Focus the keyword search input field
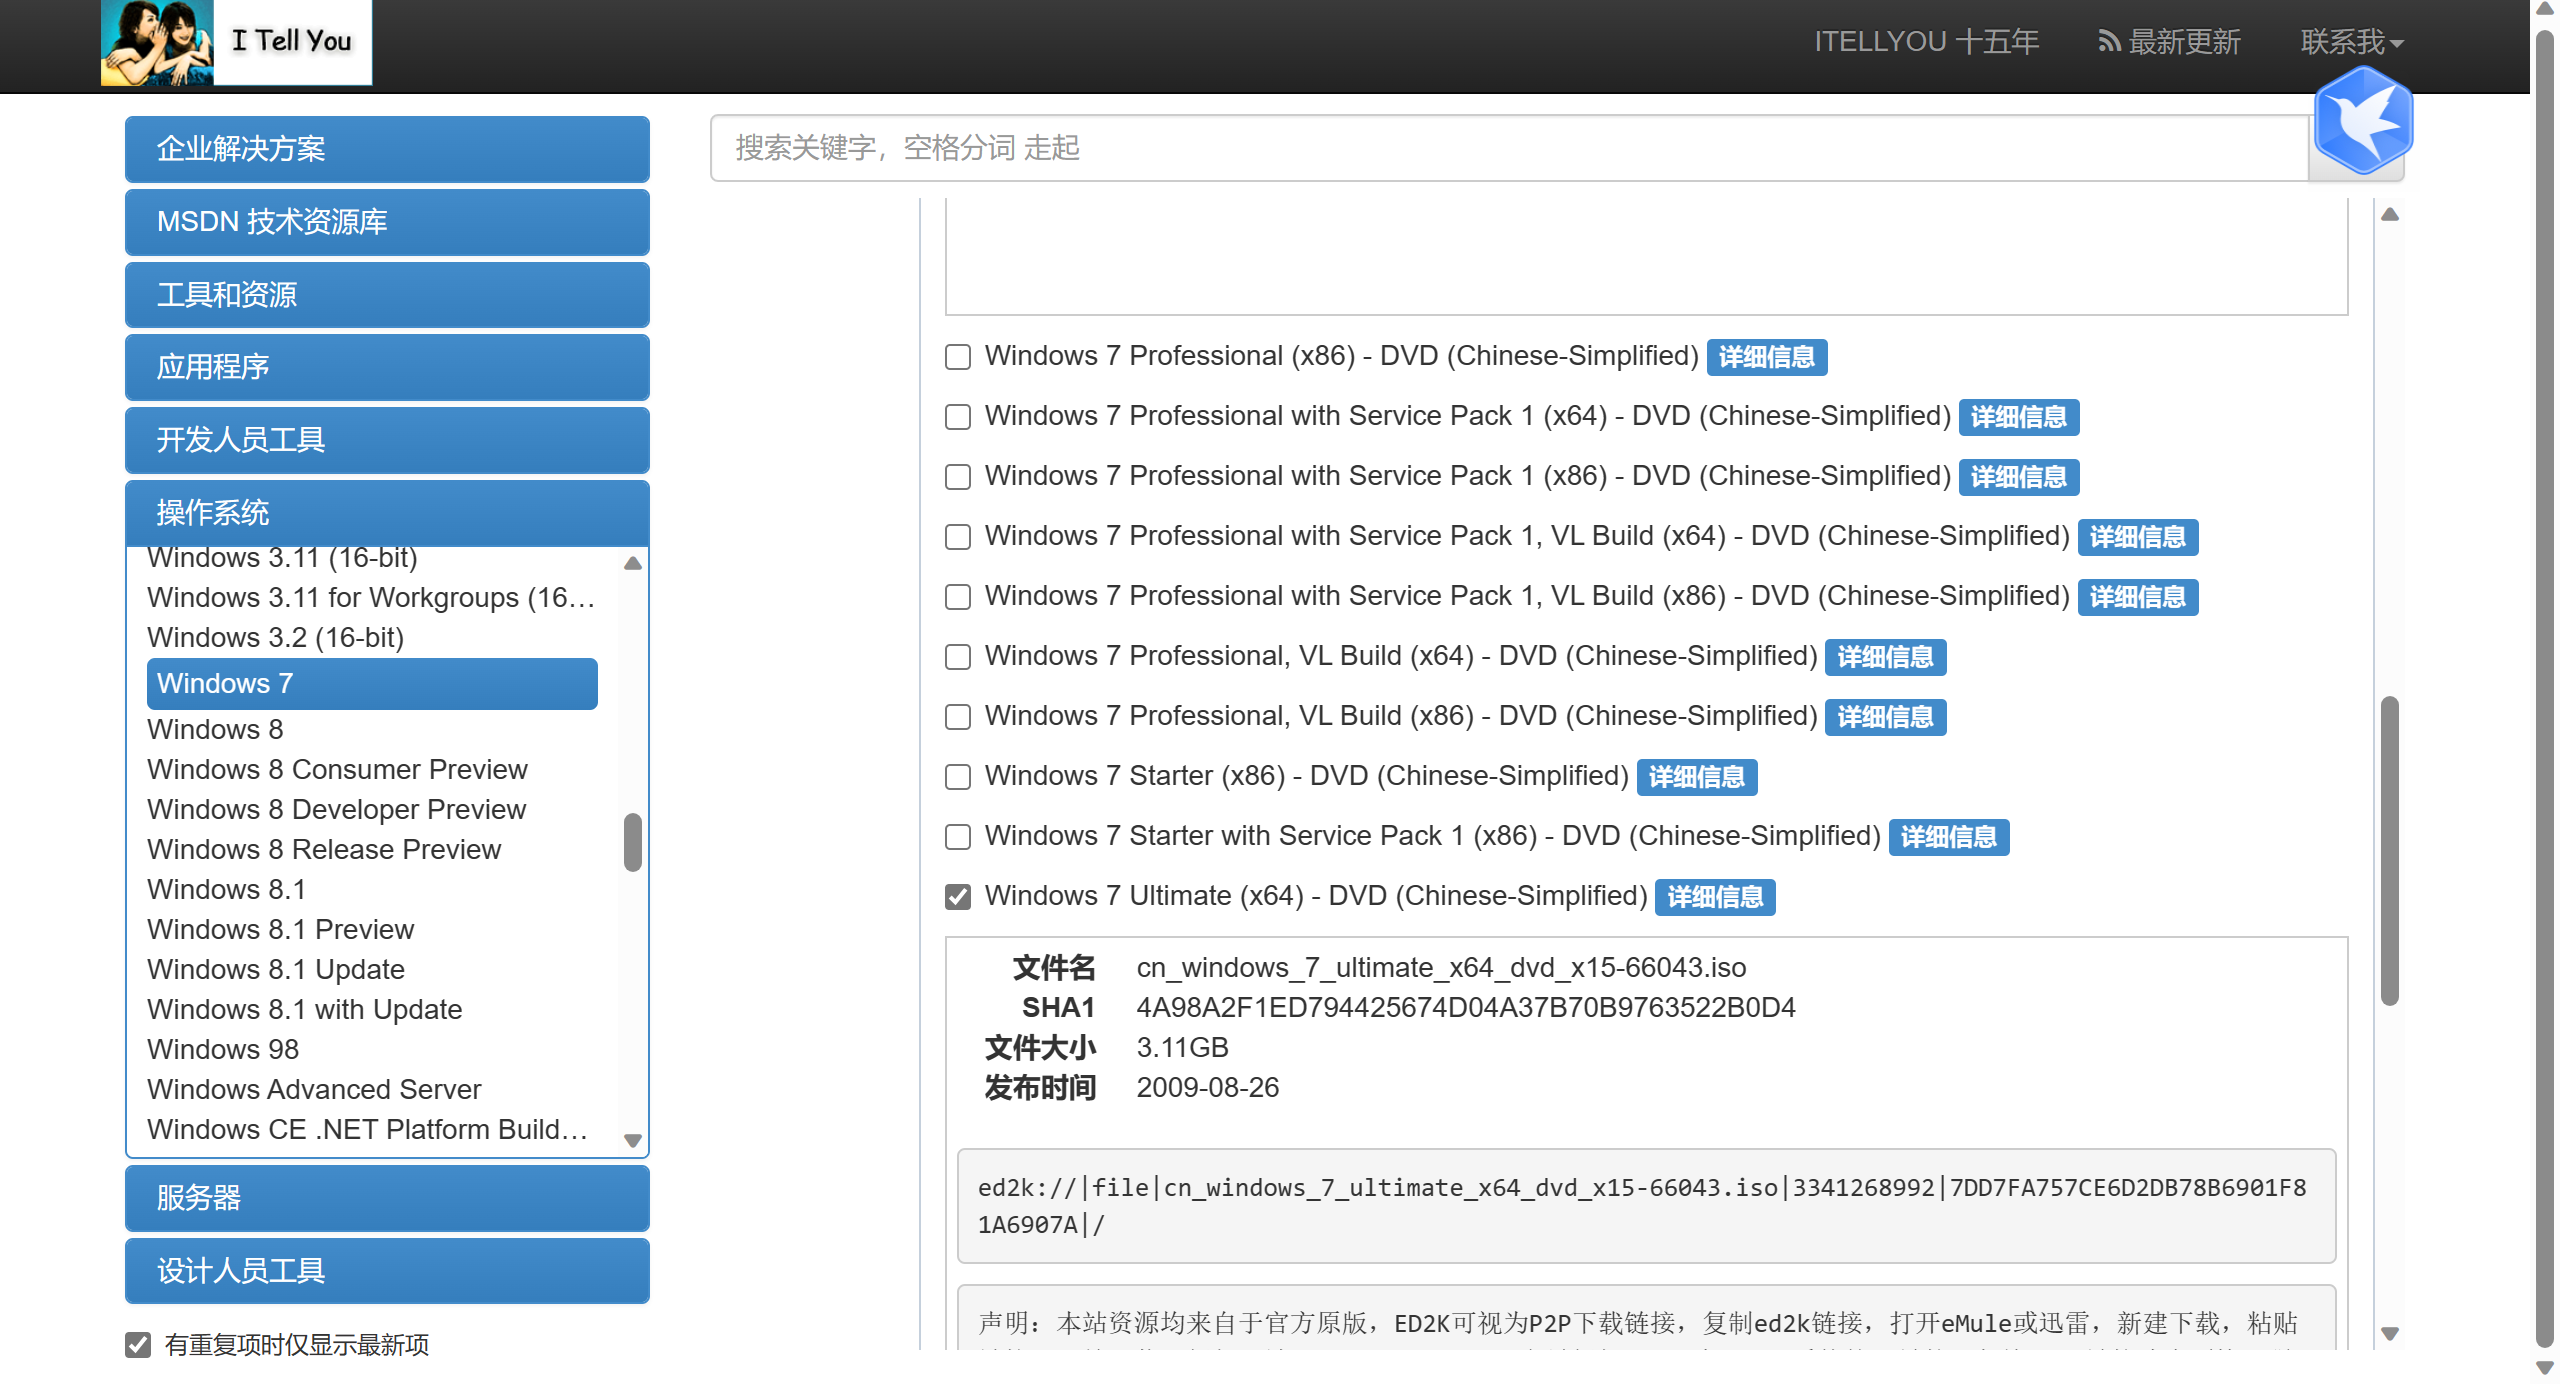 point(1508,148)
